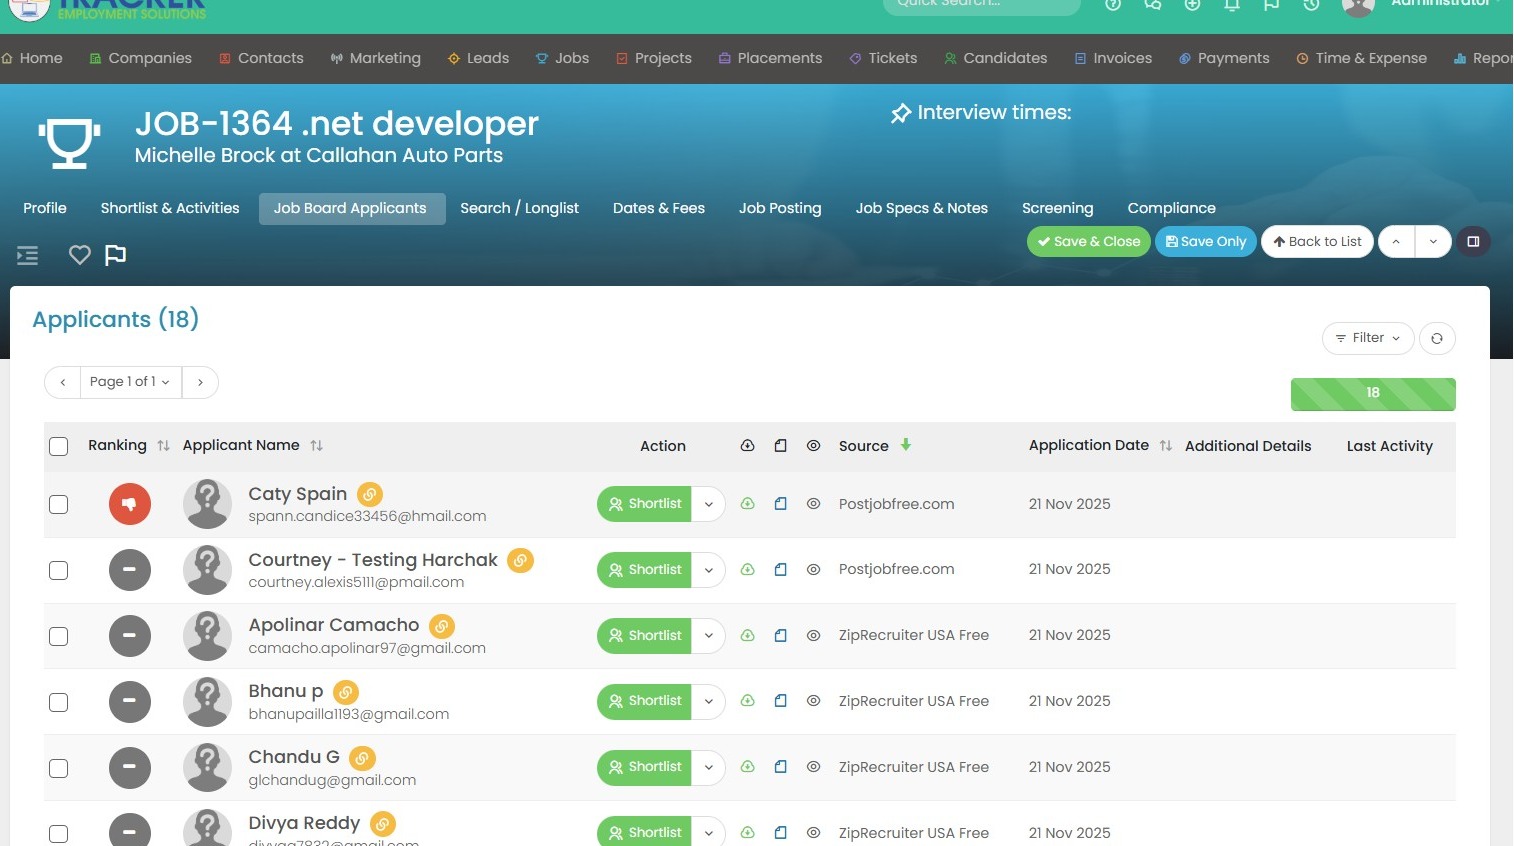This screenshot has width=1514, height=846.
Task: Click refresh icon next to Filter
Action: (x=1436, y=338)
